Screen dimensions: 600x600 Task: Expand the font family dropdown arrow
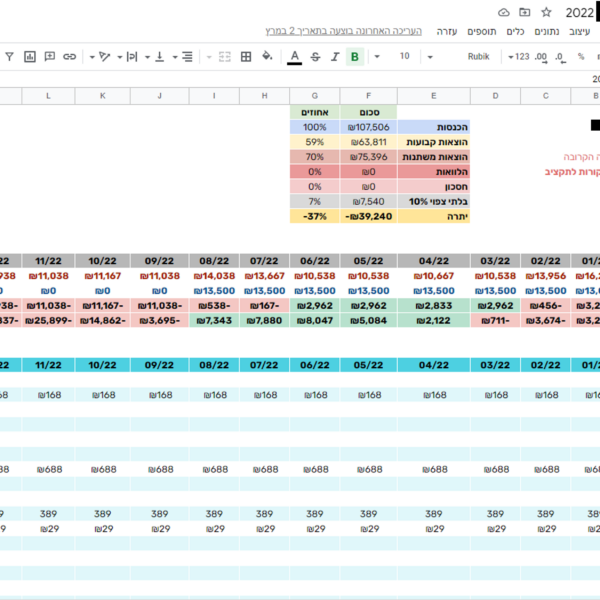pos(430,57)
